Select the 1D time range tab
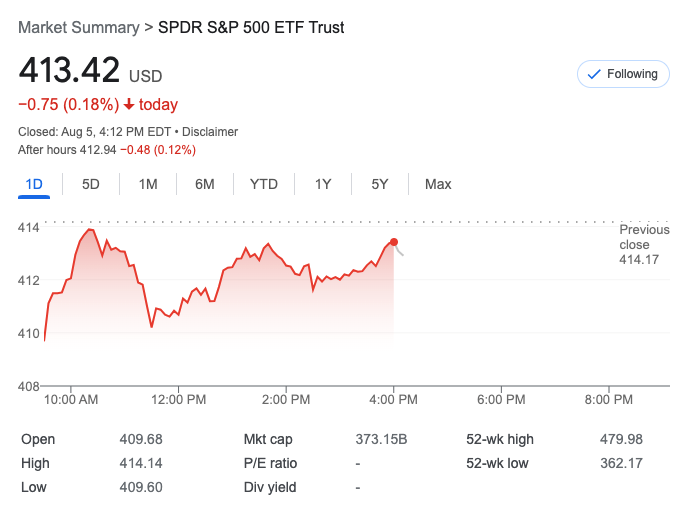 coord(34,184)
